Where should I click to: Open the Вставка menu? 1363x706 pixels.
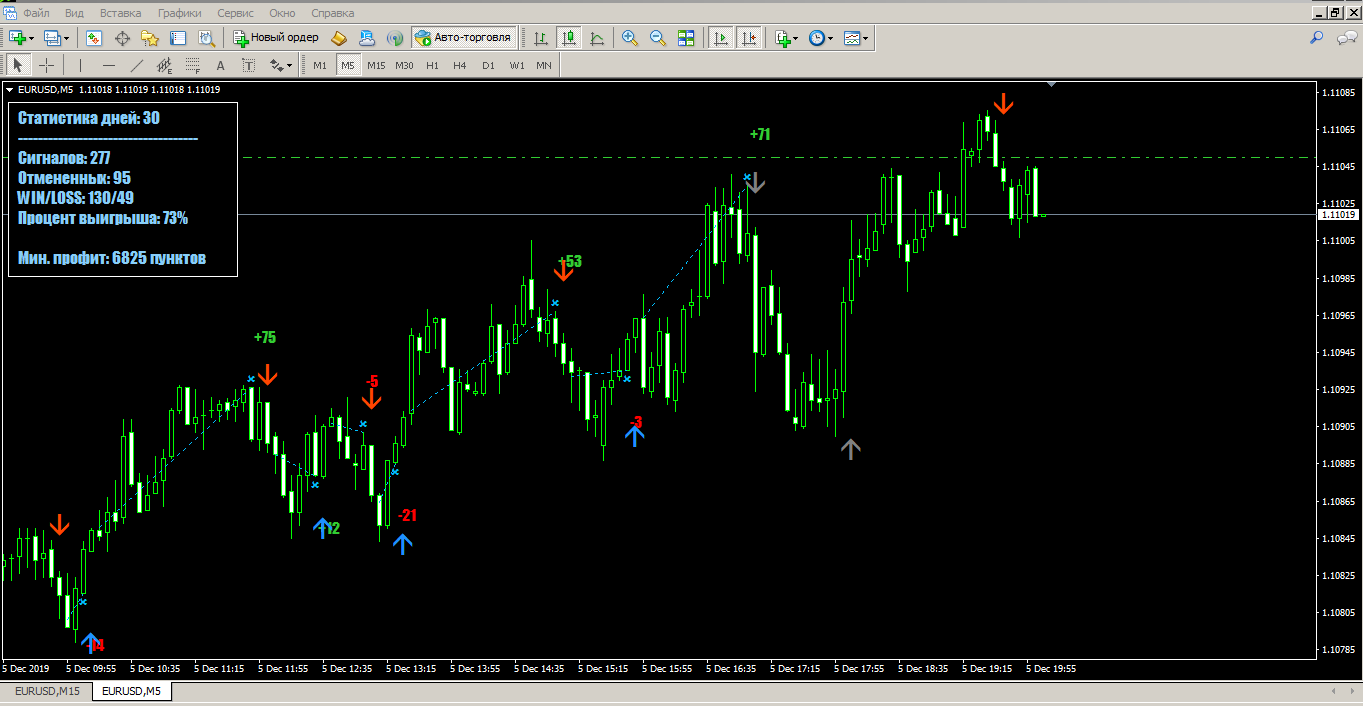coord(120,13)
